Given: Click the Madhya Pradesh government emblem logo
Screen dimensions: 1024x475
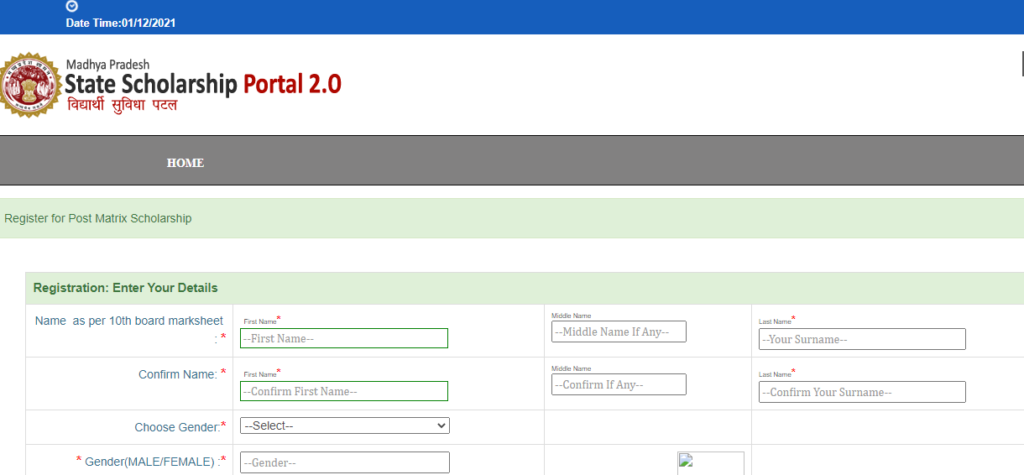Looking at the screenshot, I should (29, 85).
